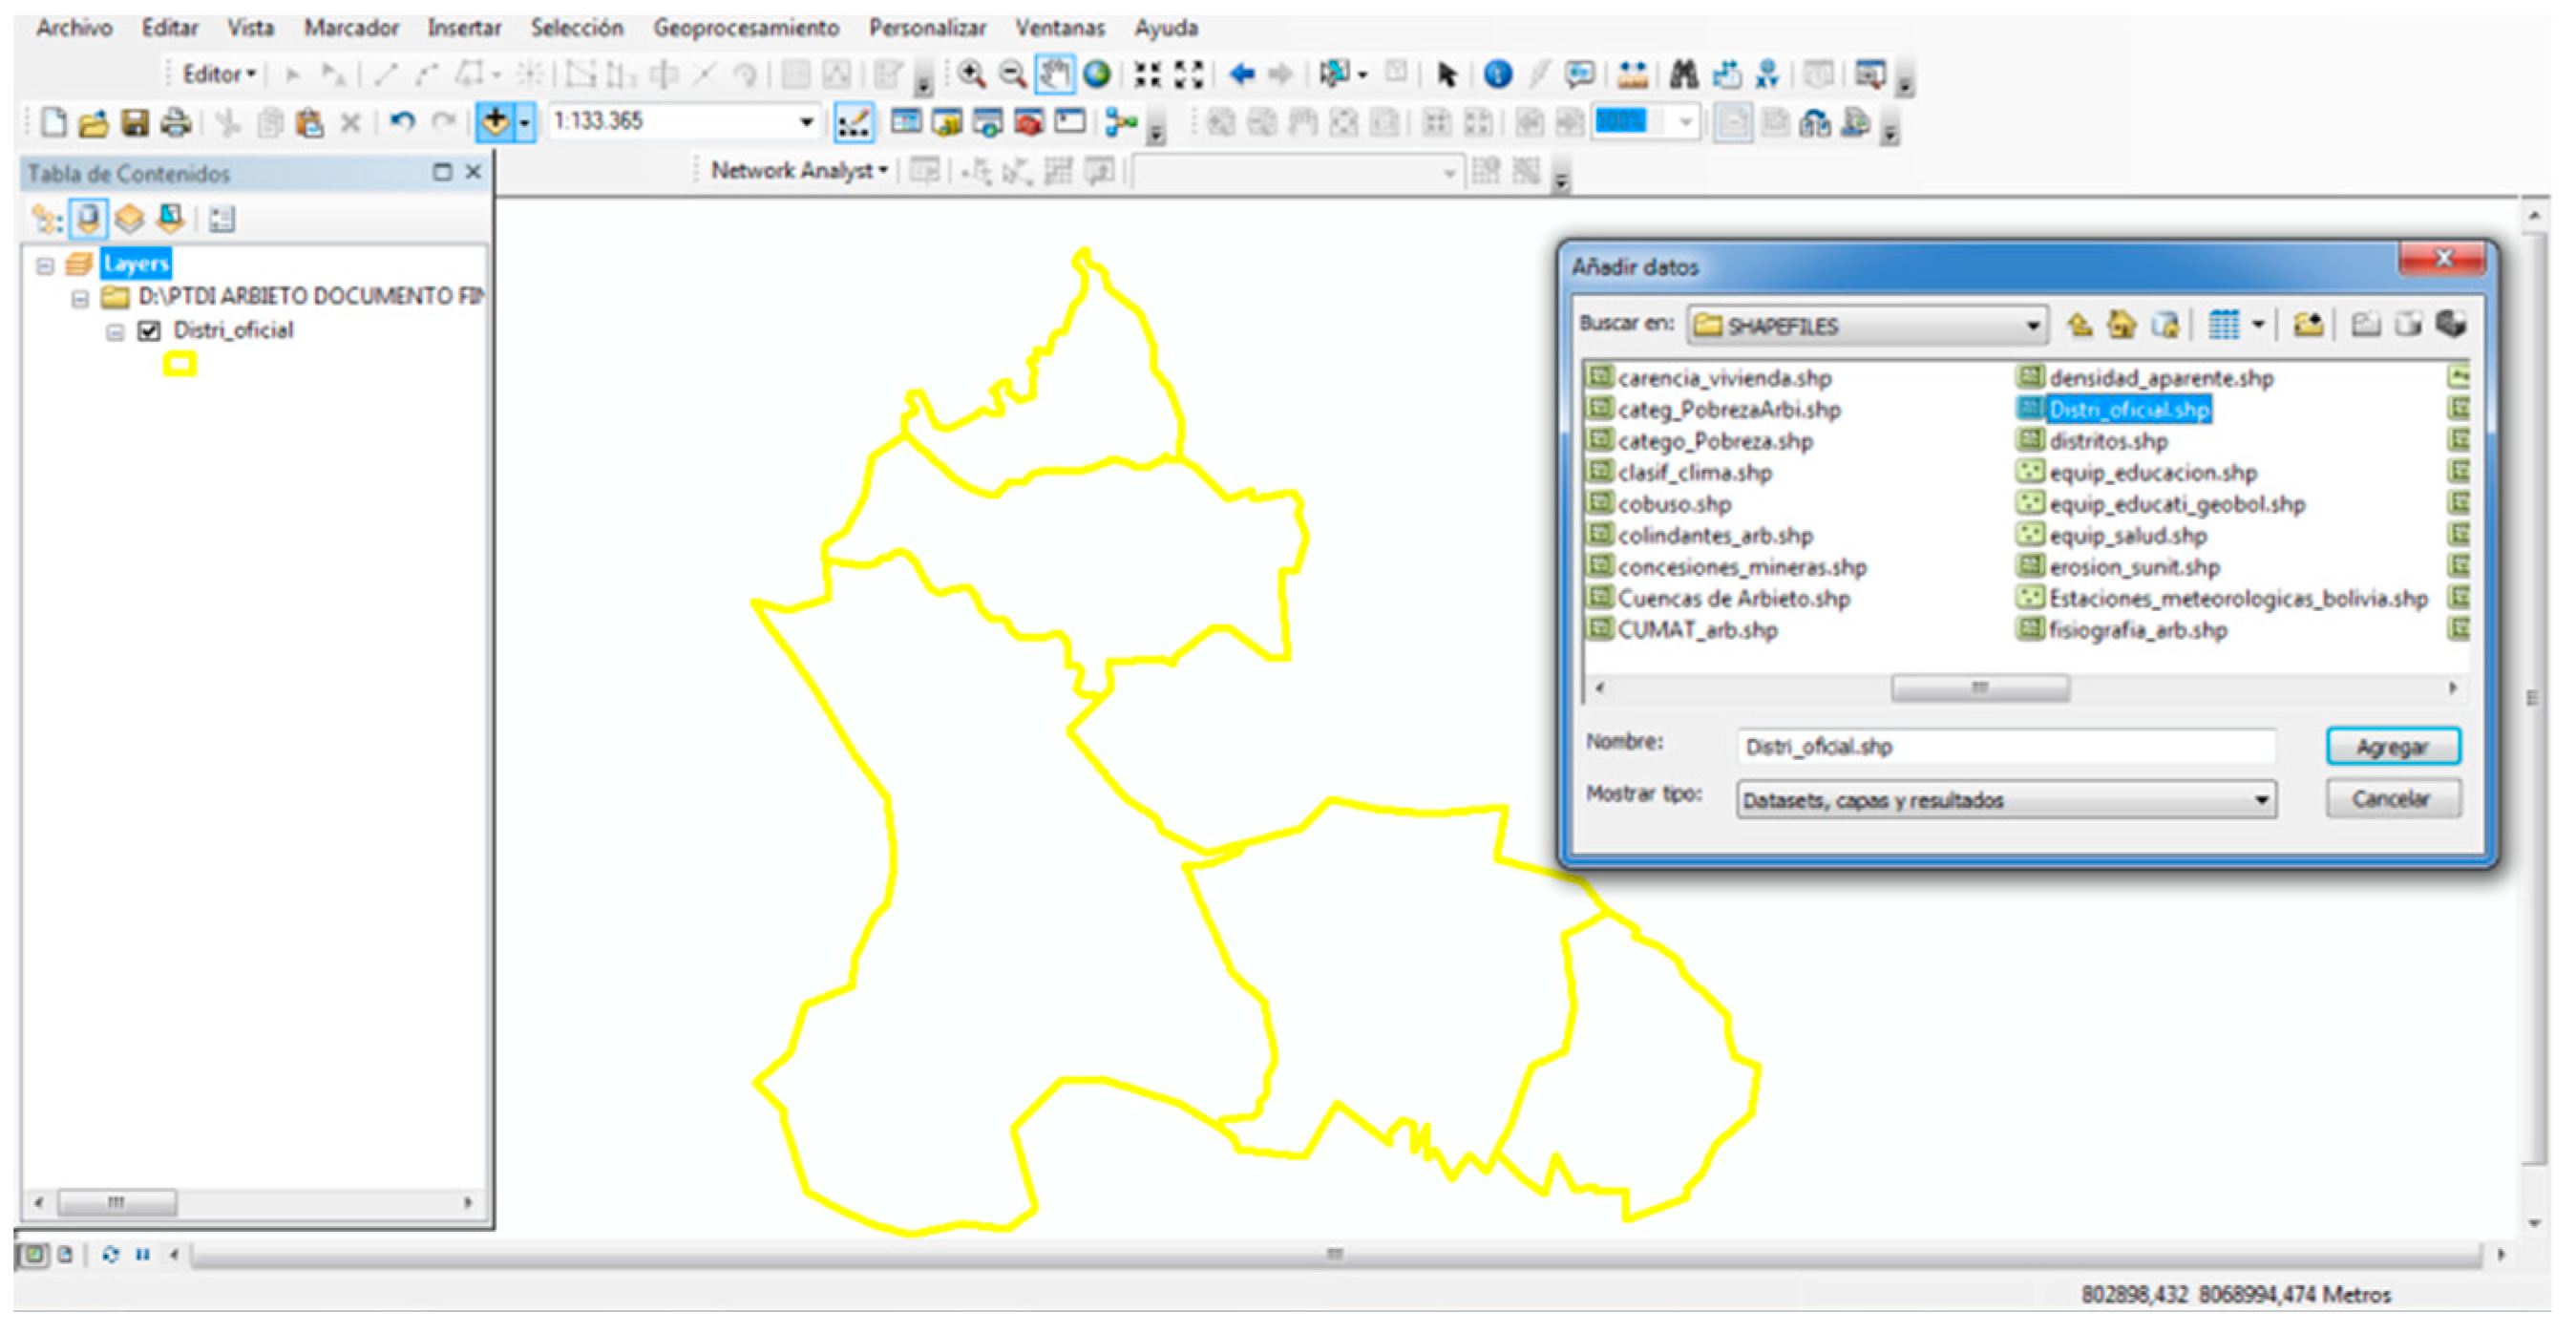This screenshot has height=1333, width=2576.
Task: Open the Mostrar tipo dropdown
Action: pos(2260,800)
